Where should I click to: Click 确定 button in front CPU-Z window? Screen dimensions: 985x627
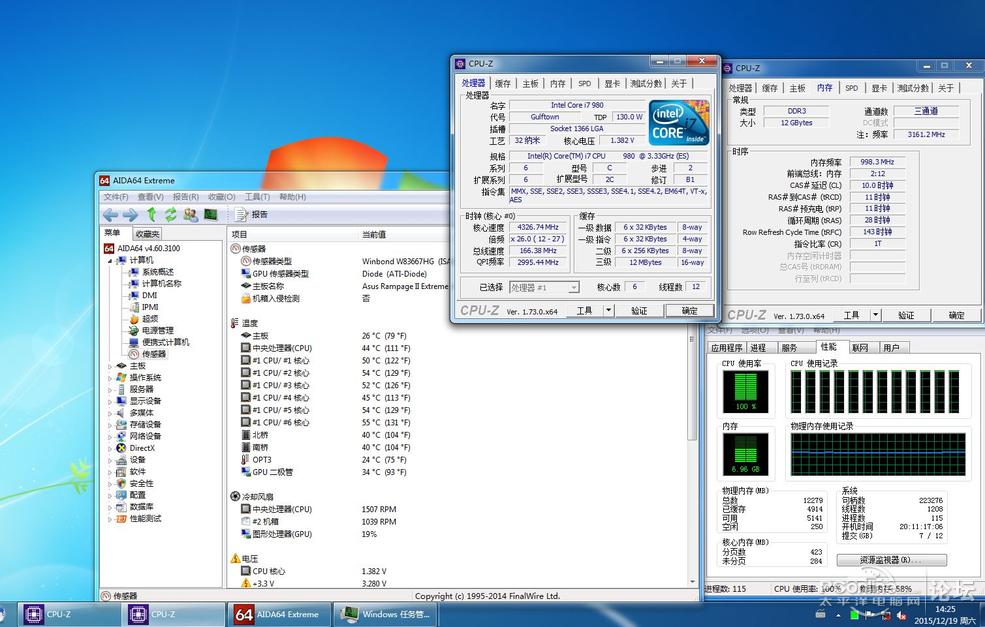click(689, 310)
